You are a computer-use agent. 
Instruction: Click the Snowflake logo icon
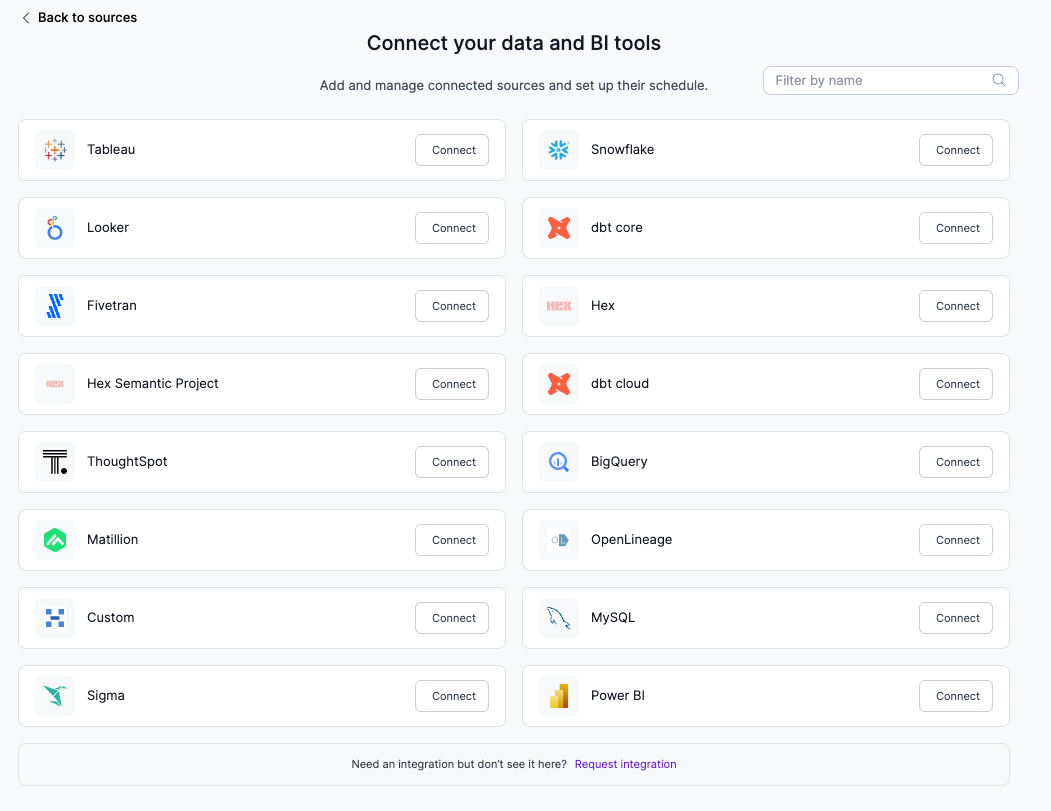click(558, 150)
